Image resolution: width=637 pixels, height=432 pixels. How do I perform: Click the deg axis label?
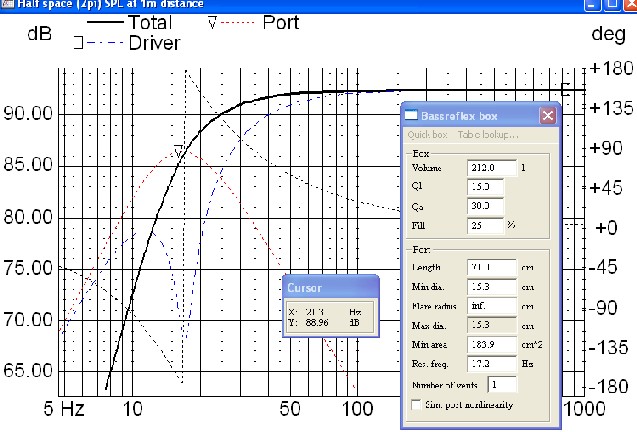click(608, 34)
